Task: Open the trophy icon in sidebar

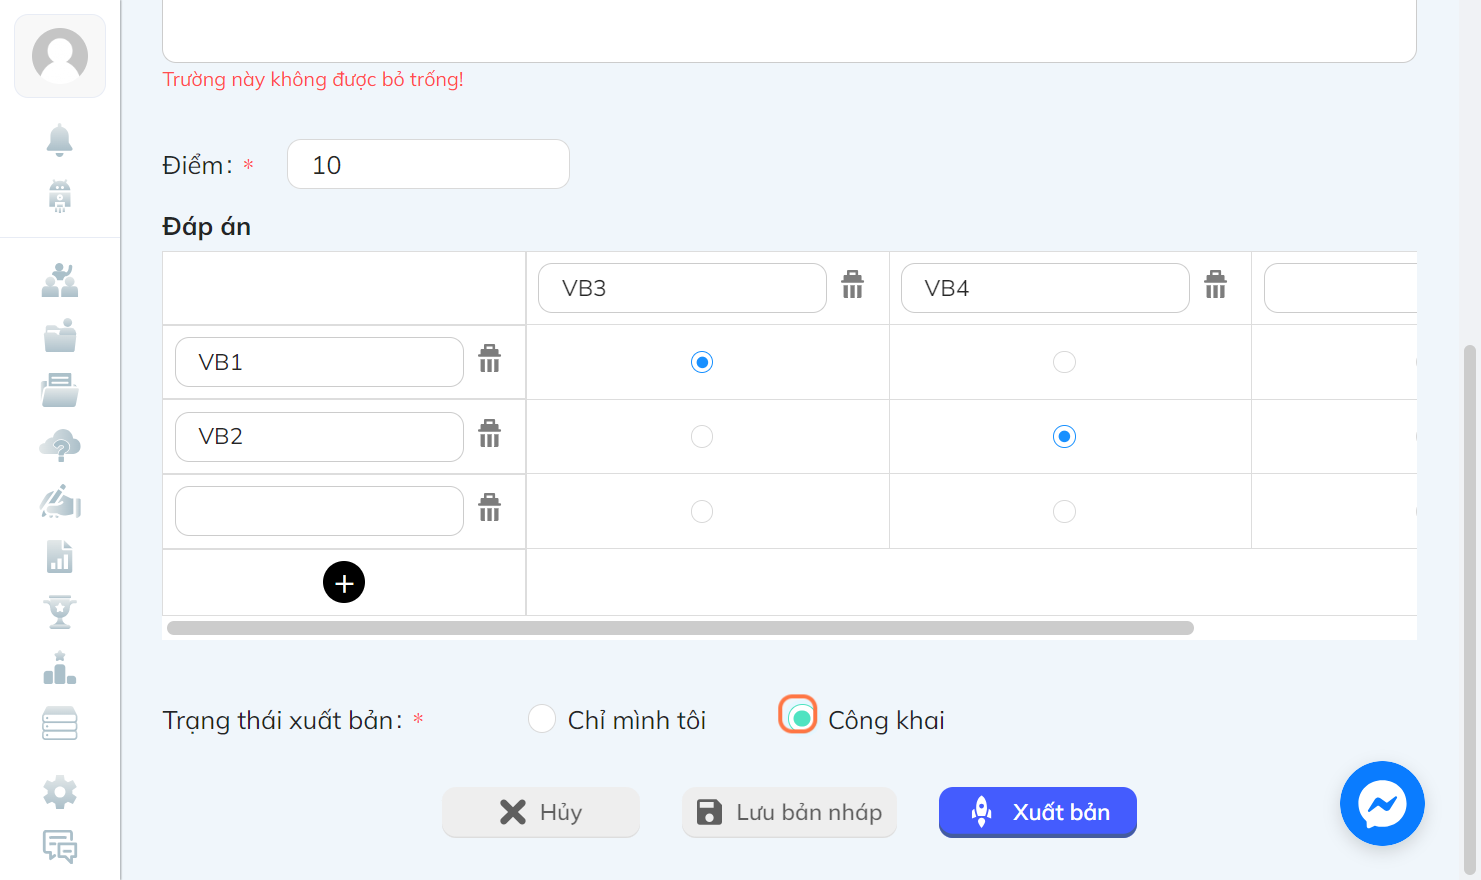Action: 60,611
